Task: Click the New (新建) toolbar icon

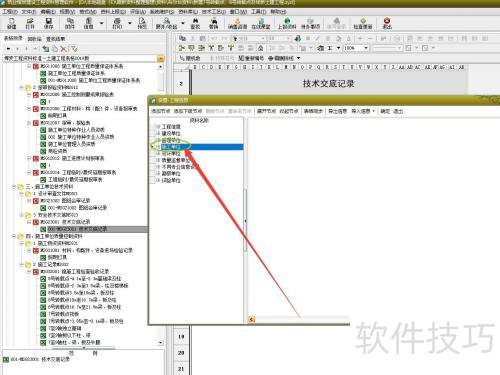Action: tap(11, 23)
